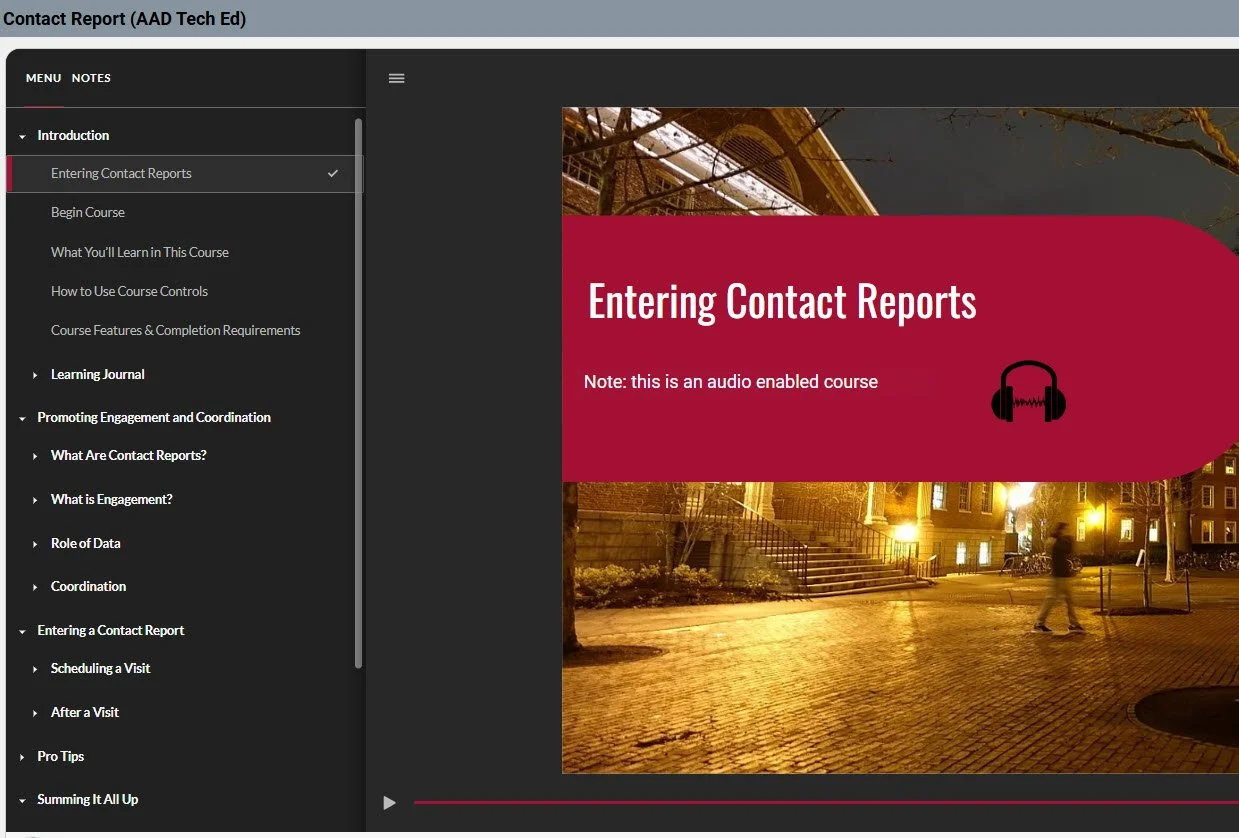Open the Begin Course slide
Viewport: 1239px width, 838px height.
click(88, 212)
